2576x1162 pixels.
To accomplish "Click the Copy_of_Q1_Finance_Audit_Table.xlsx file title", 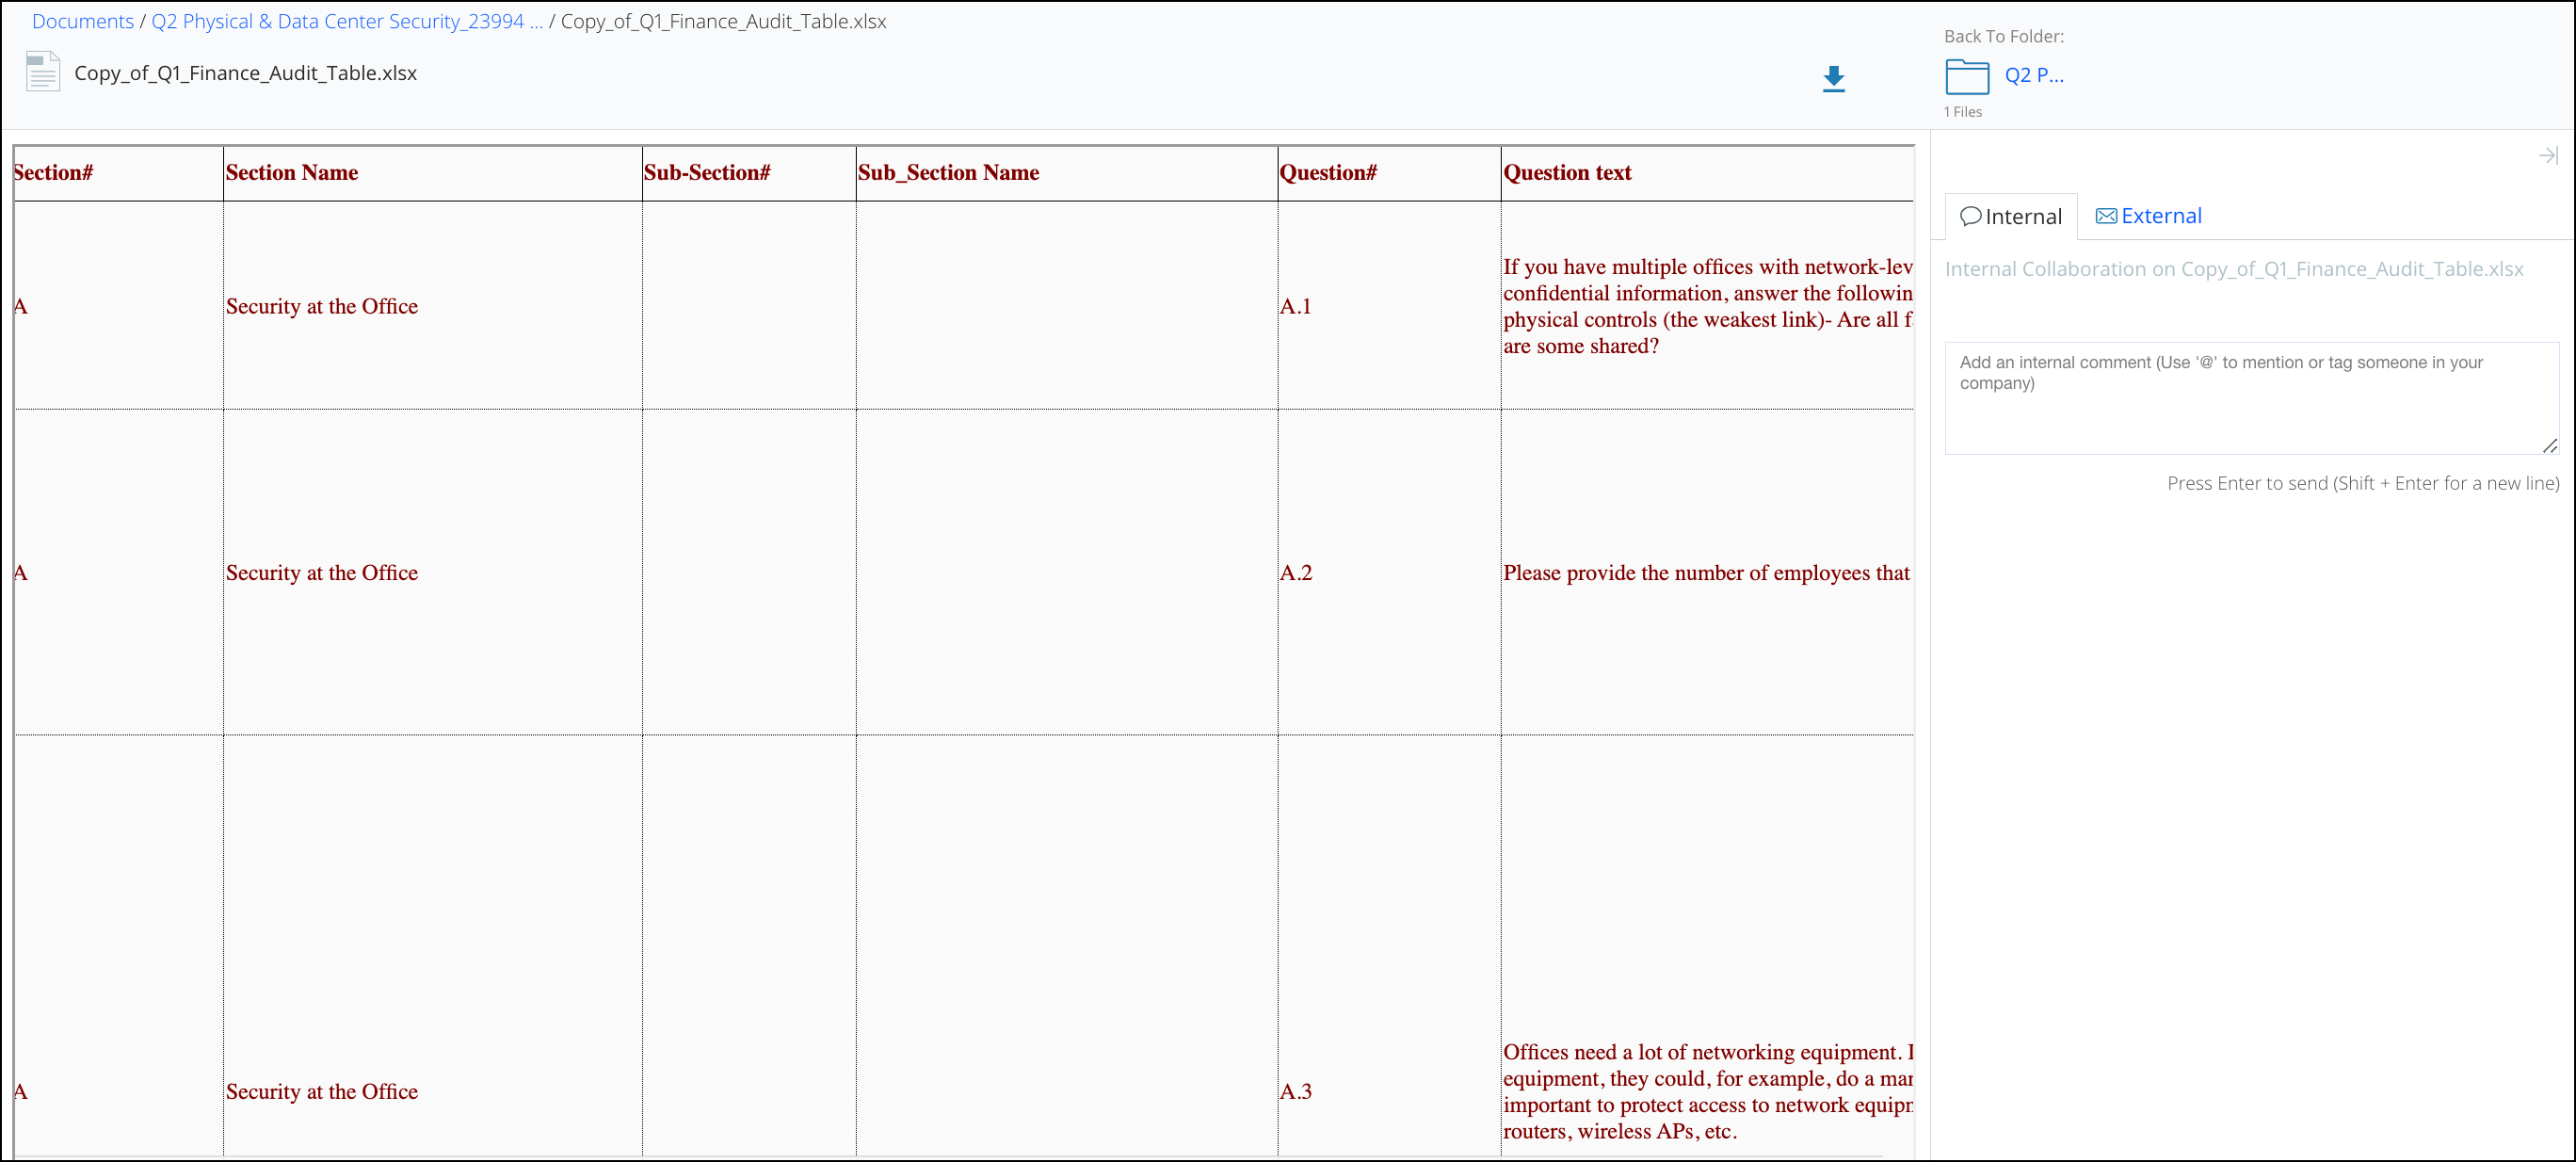I will pyautogui.click(x=246, y=73).
